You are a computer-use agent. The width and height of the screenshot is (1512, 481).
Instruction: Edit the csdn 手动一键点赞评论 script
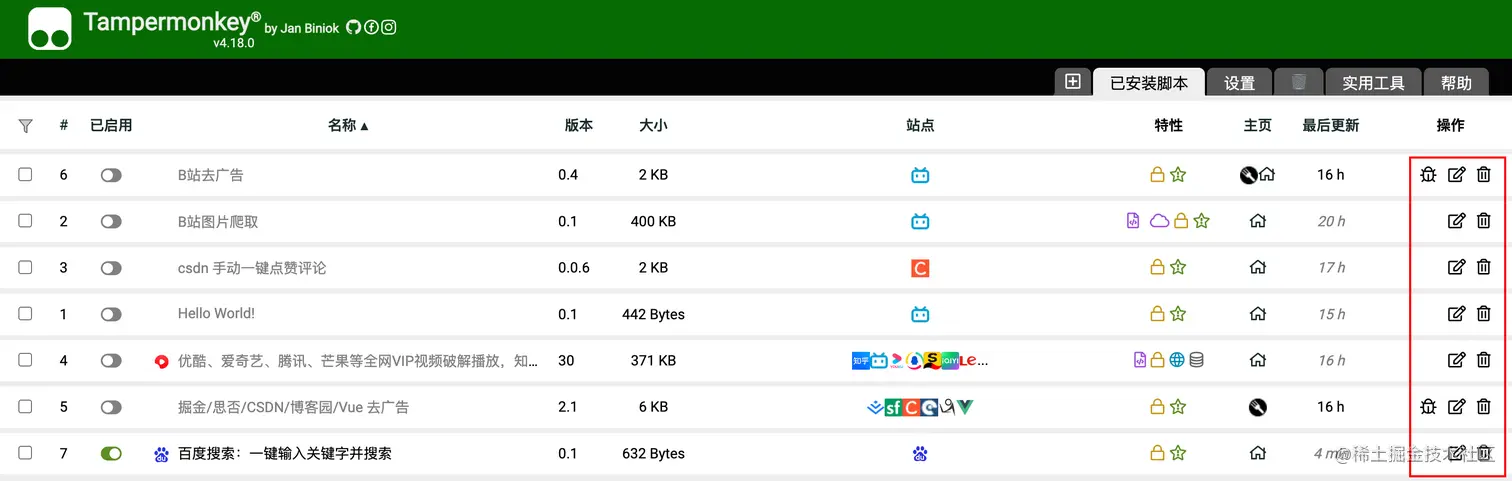click(x=1457, y=267)
